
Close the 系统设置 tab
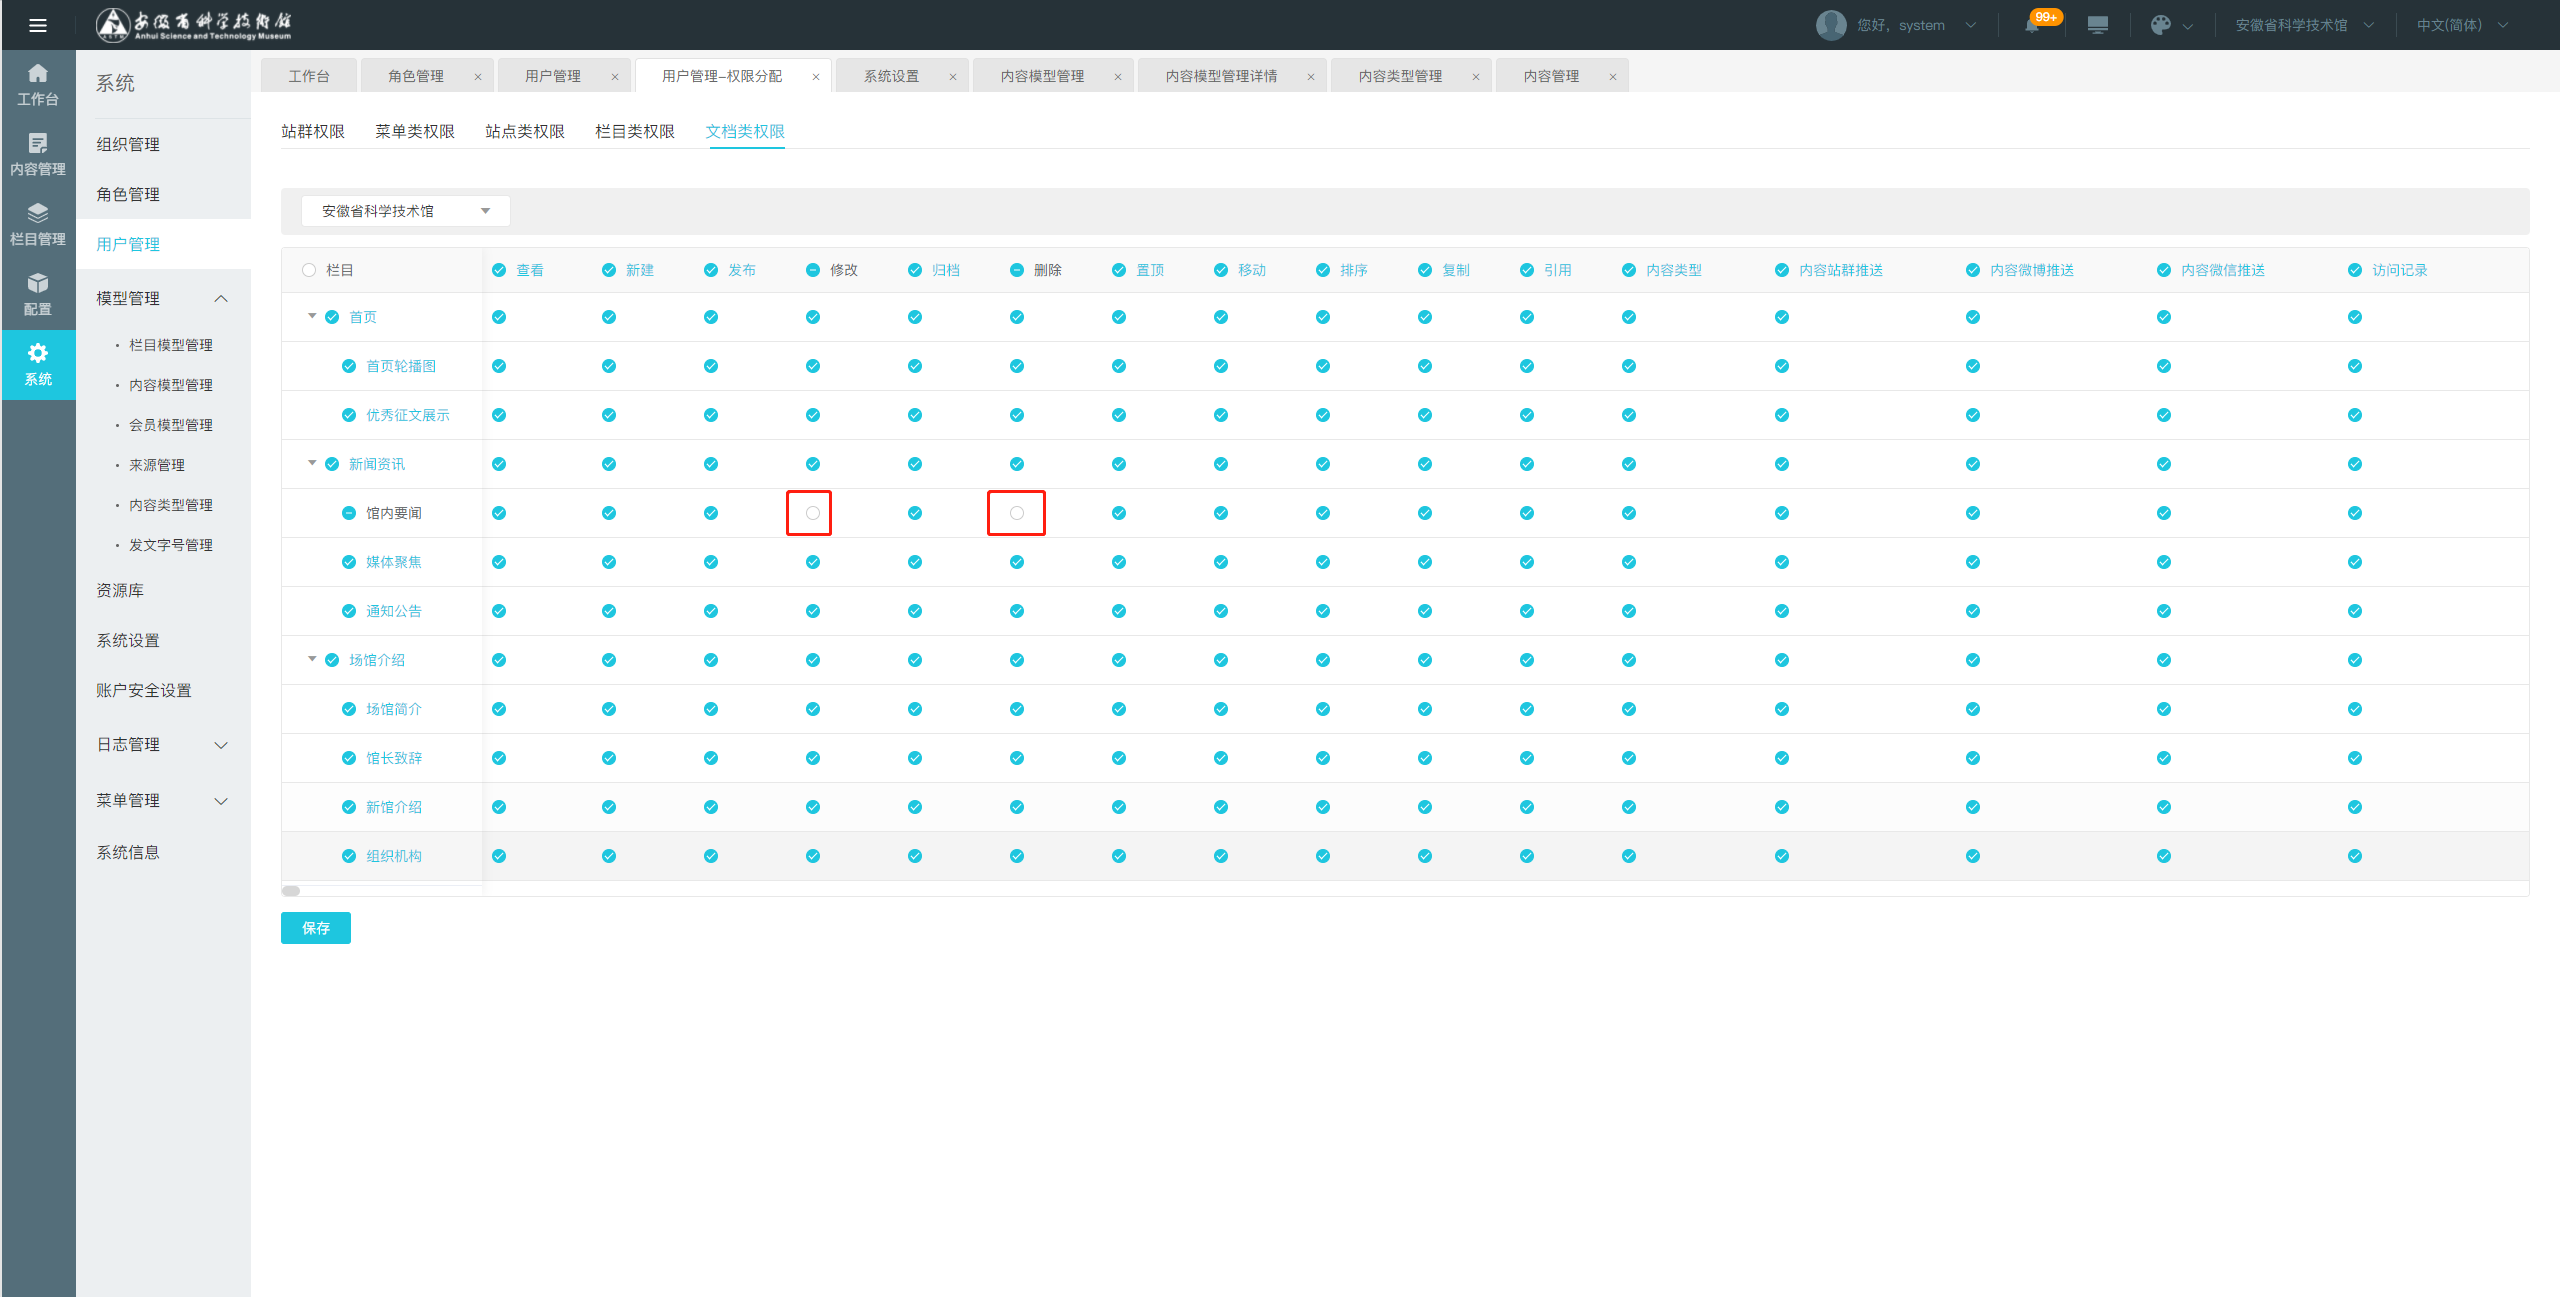click(x=952, y=77)
